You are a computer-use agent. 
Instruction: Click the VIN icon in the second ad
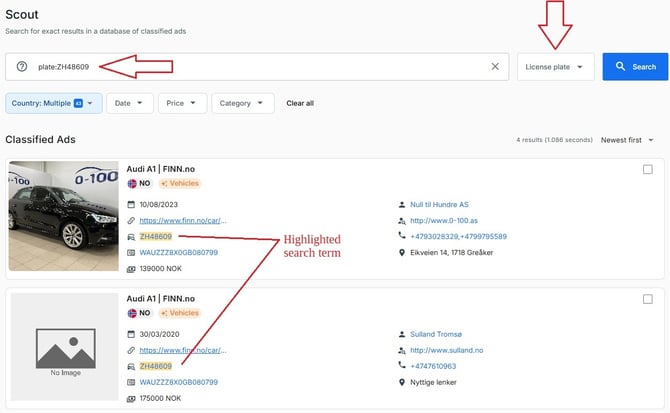tap(131, 382)
